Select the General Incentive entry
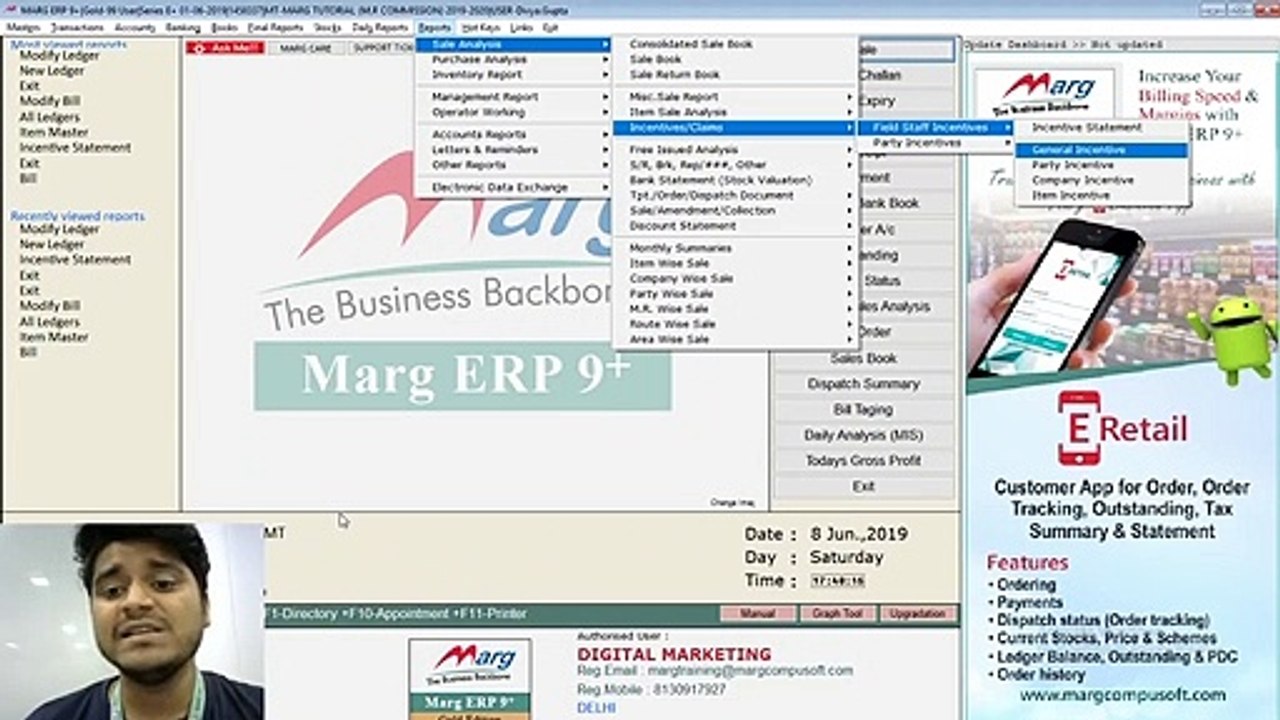The height and width of the screenshot is (720, 1280). (1102, 150)
